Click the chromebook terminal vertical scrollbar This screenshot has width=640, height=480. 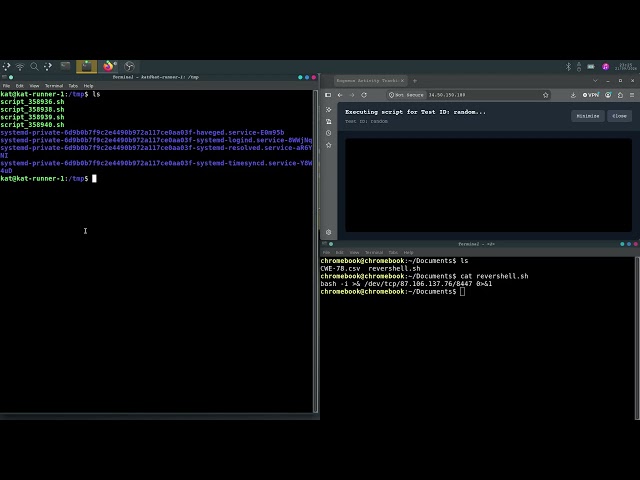(637, 338)
